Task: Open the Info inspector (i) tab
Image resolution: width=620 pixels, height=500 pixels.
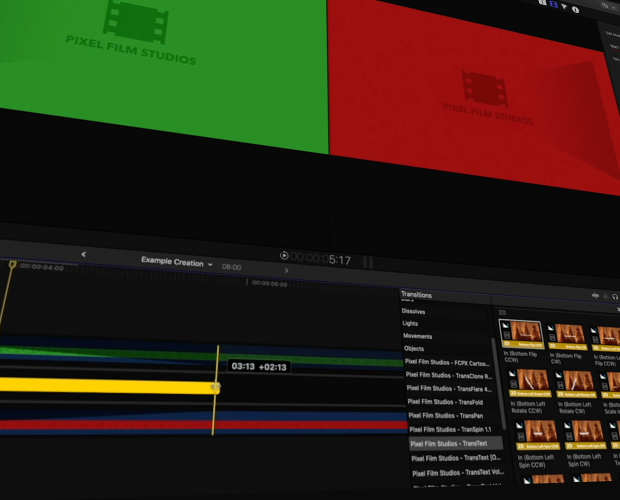Action: pos(575,10)
